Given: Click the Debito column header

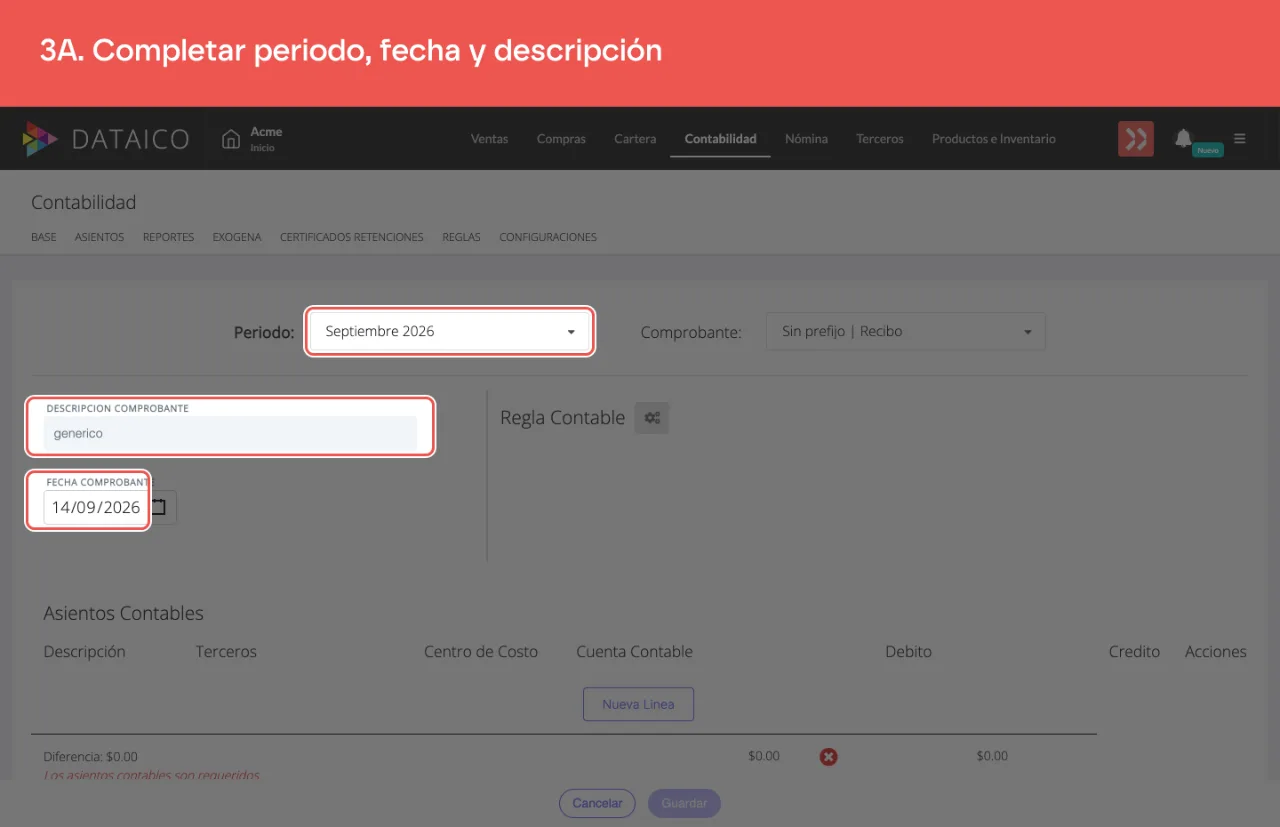Looking at the screenshot, I should point(908,651).
